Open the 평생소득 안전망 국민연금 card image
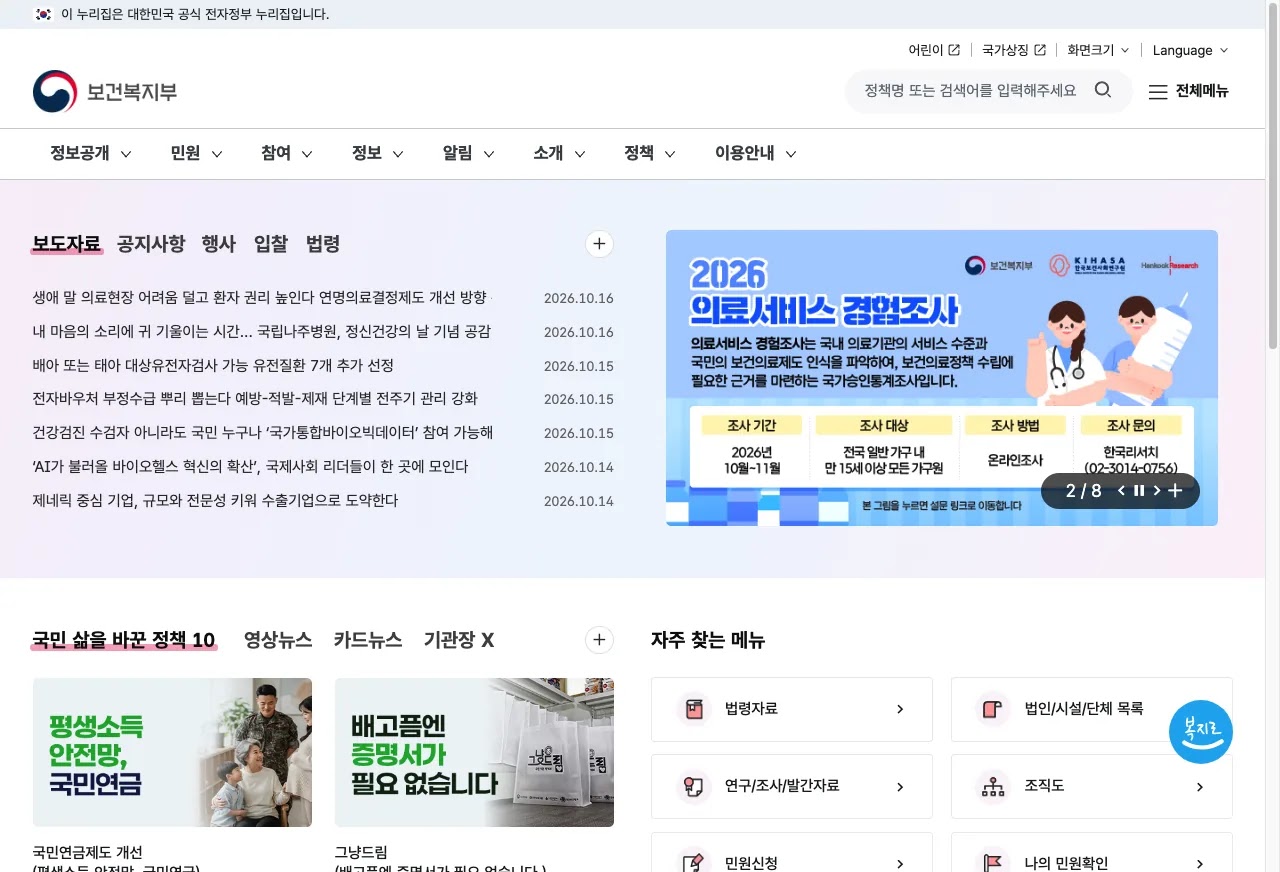1280x872 pixels. tap(172, 753)
